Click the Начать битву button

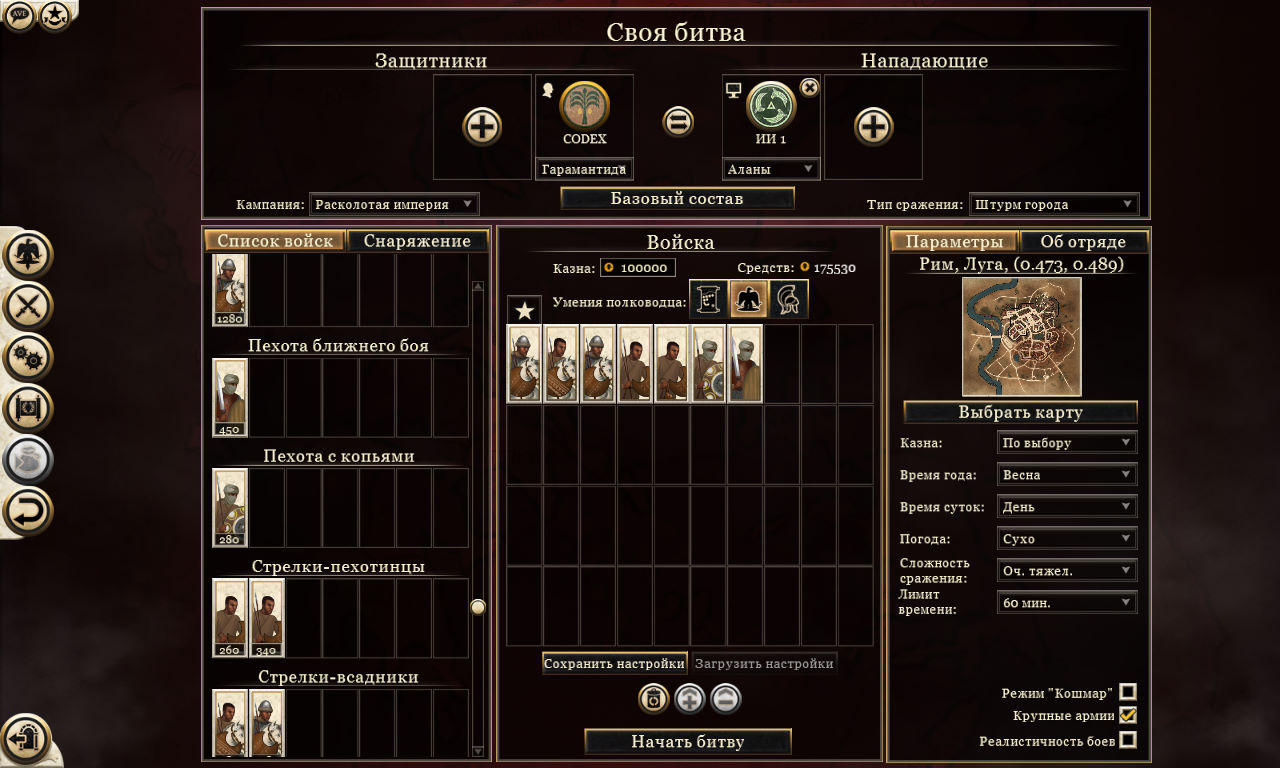pos(688,742)
